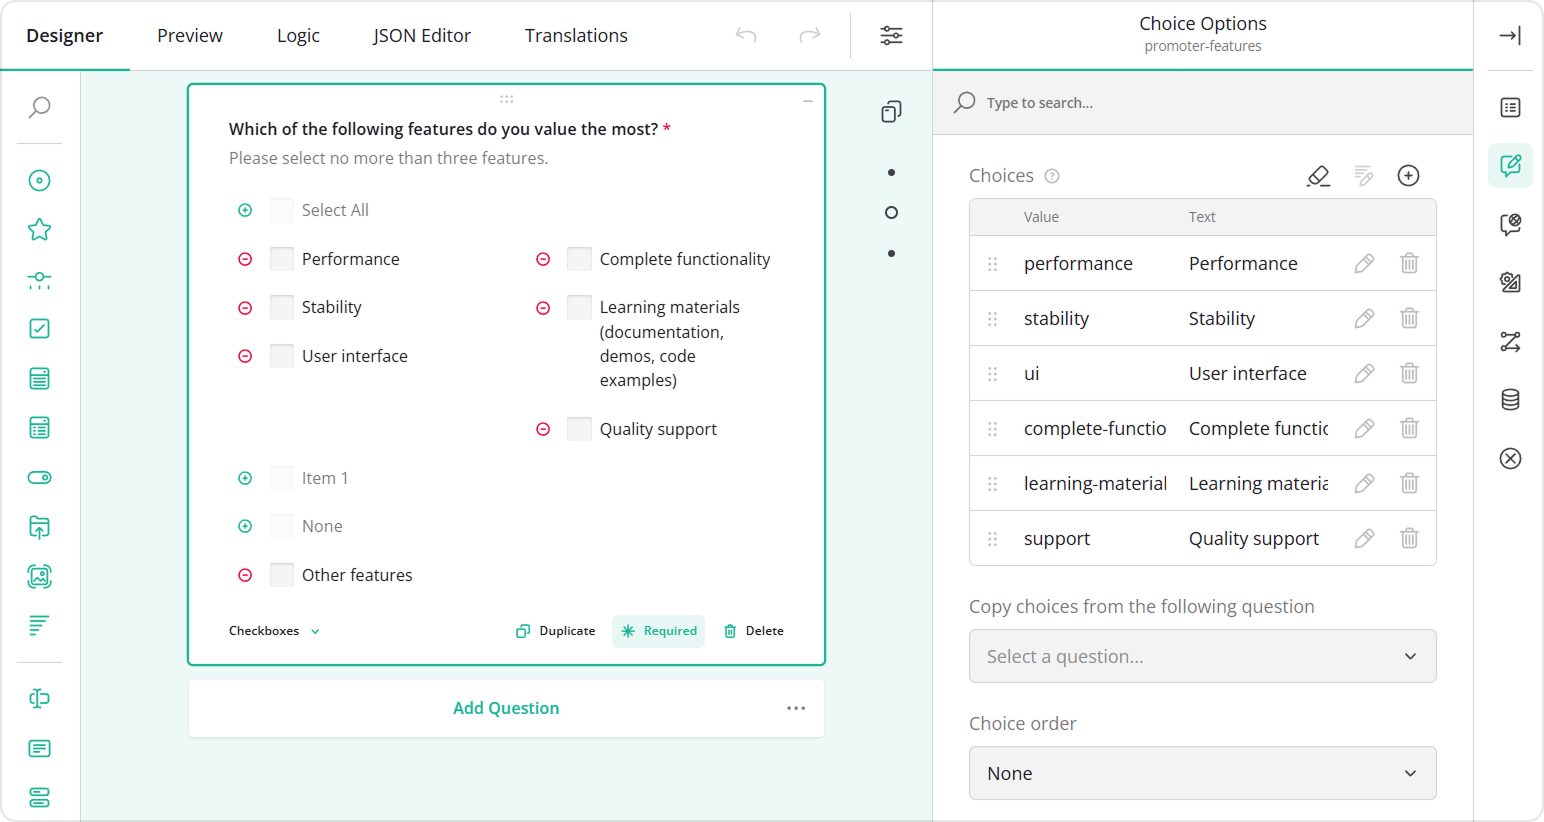Click the Add Question button
Image resolution: width=1544 pixels, height=822 pixels.
click(506, 707)
